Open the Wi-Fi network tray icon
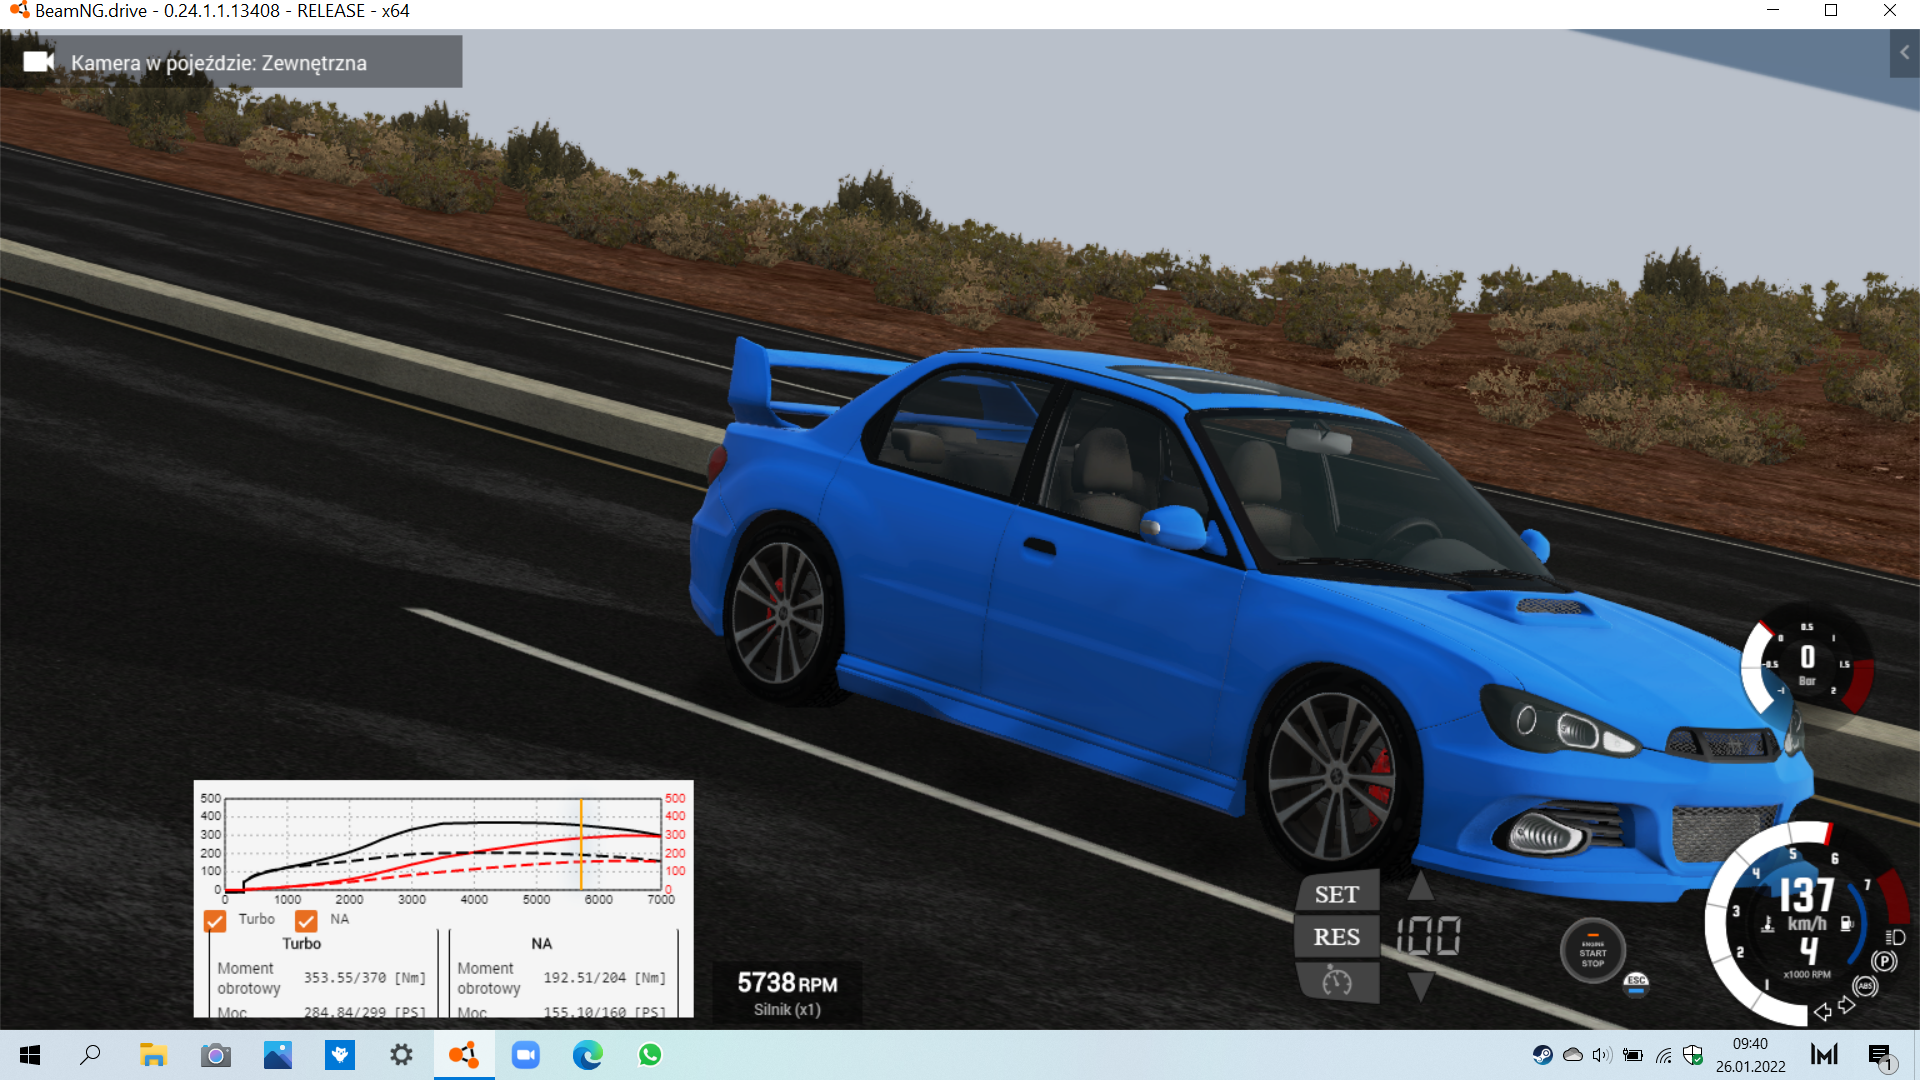The width and height of the screenshot is (1920, 1080). (1663, 1055)
